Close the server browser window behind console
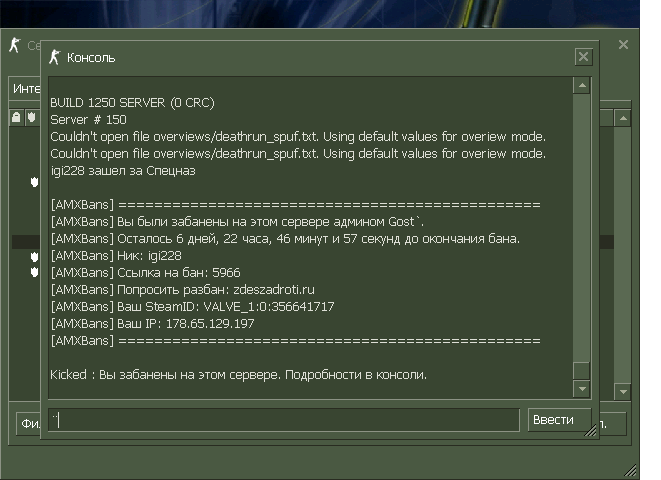The width and height of the screenshot is (661, 480). point(623,45)
